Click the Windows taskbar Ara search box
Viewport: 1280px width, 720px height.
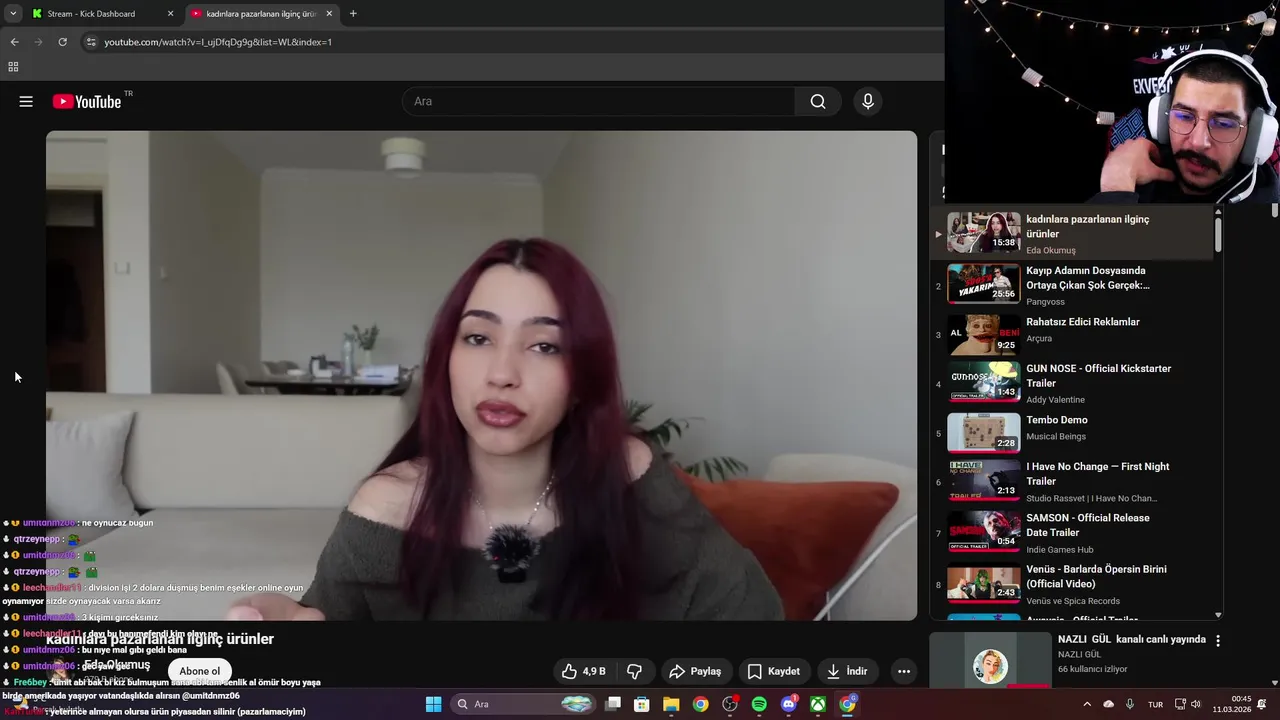[x=523, y=704]
